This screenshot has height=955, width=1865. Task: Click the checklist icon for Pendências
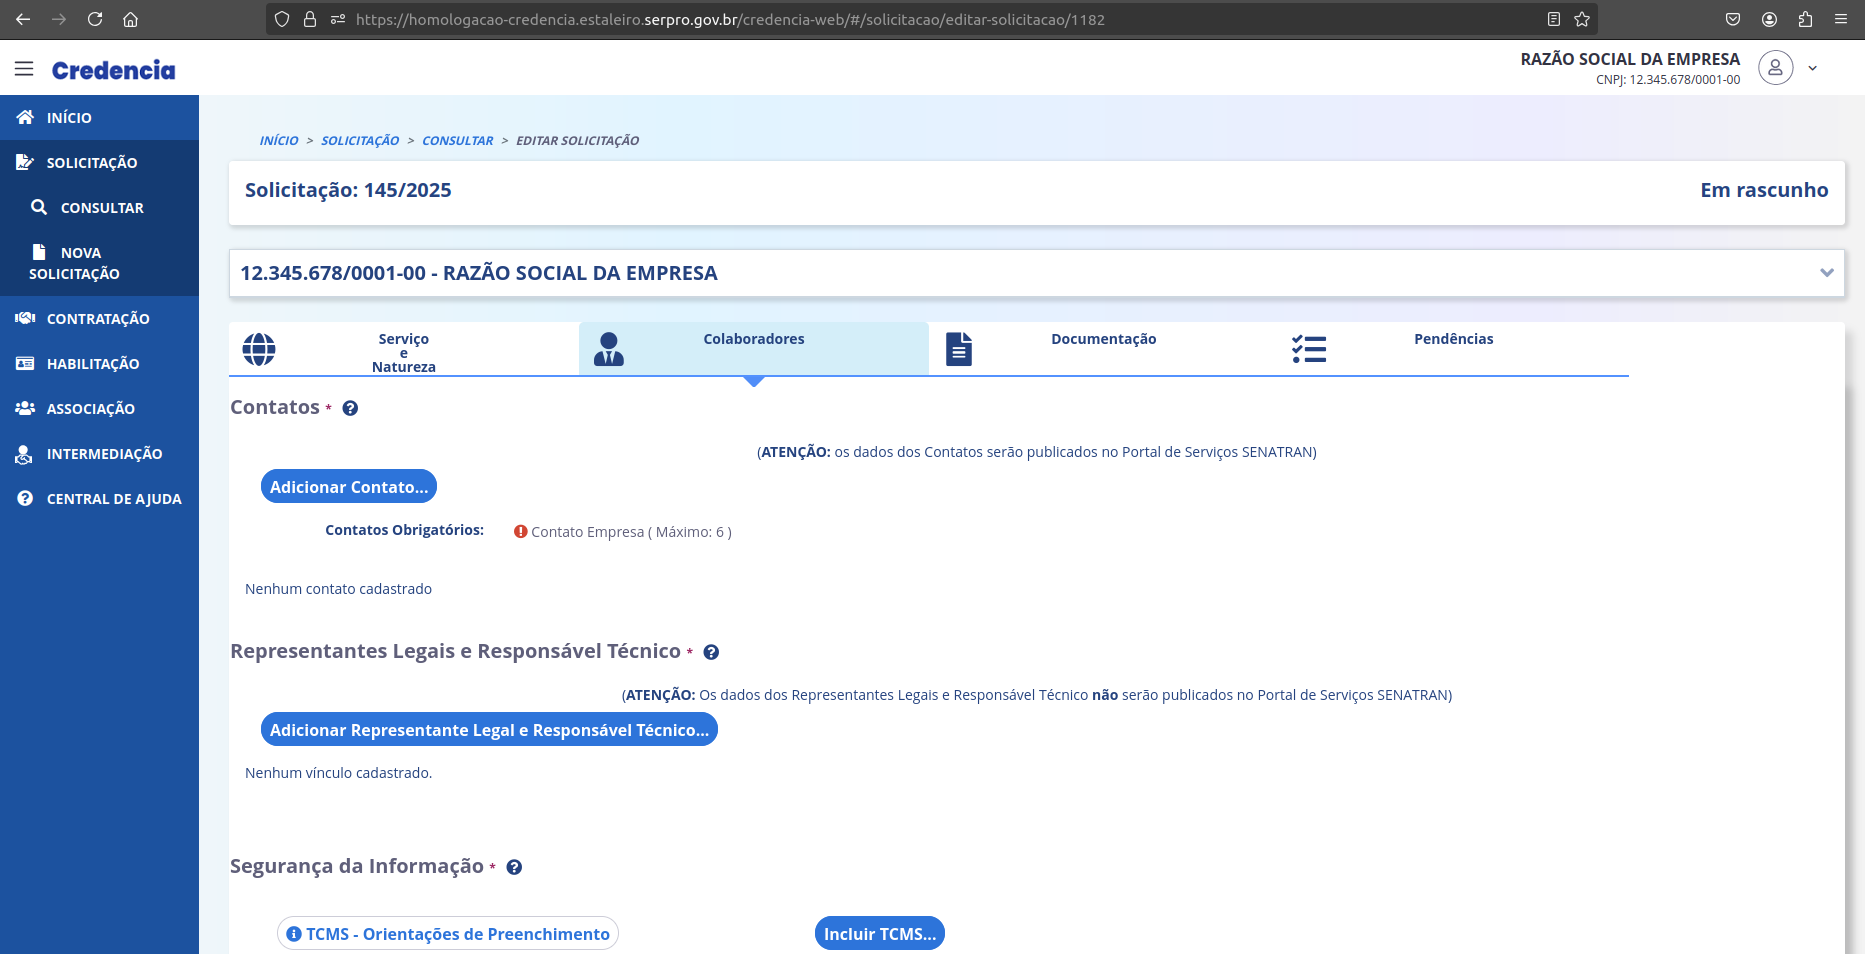click(x=1308, y=349)
